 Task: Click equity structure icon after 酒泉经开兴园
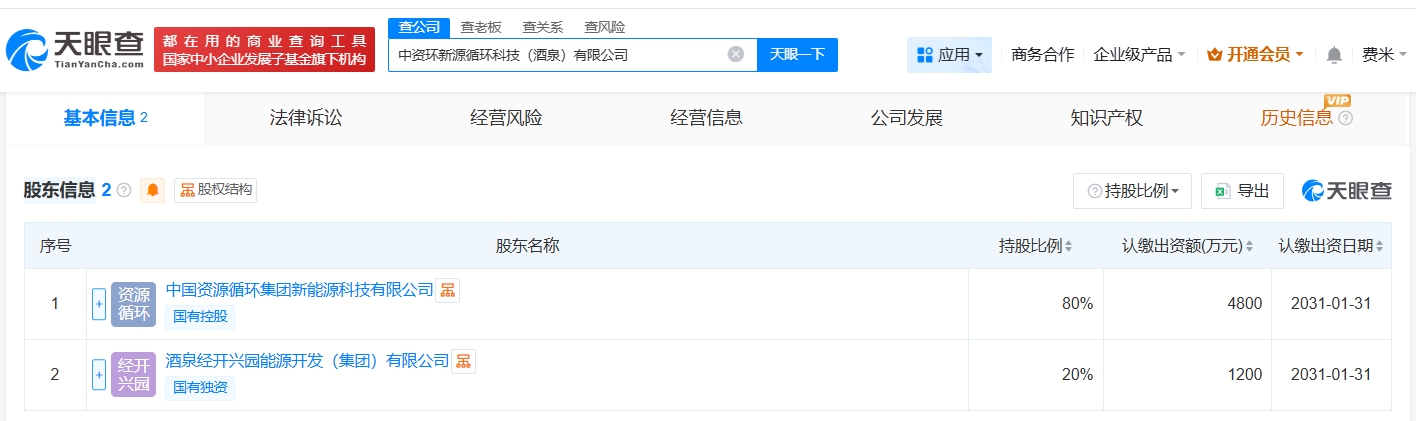463,361
